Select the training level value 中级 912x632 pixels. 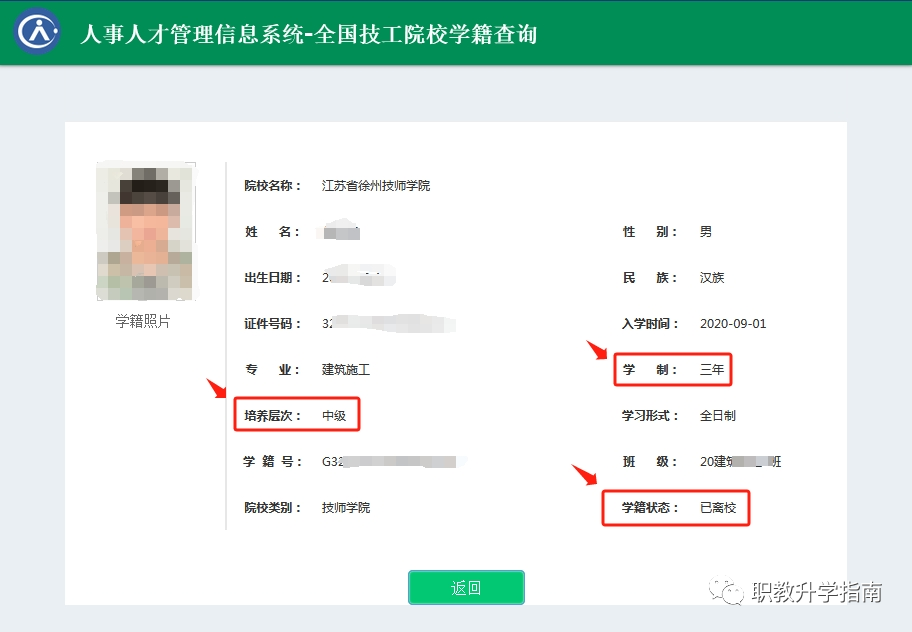coord(334,415)
